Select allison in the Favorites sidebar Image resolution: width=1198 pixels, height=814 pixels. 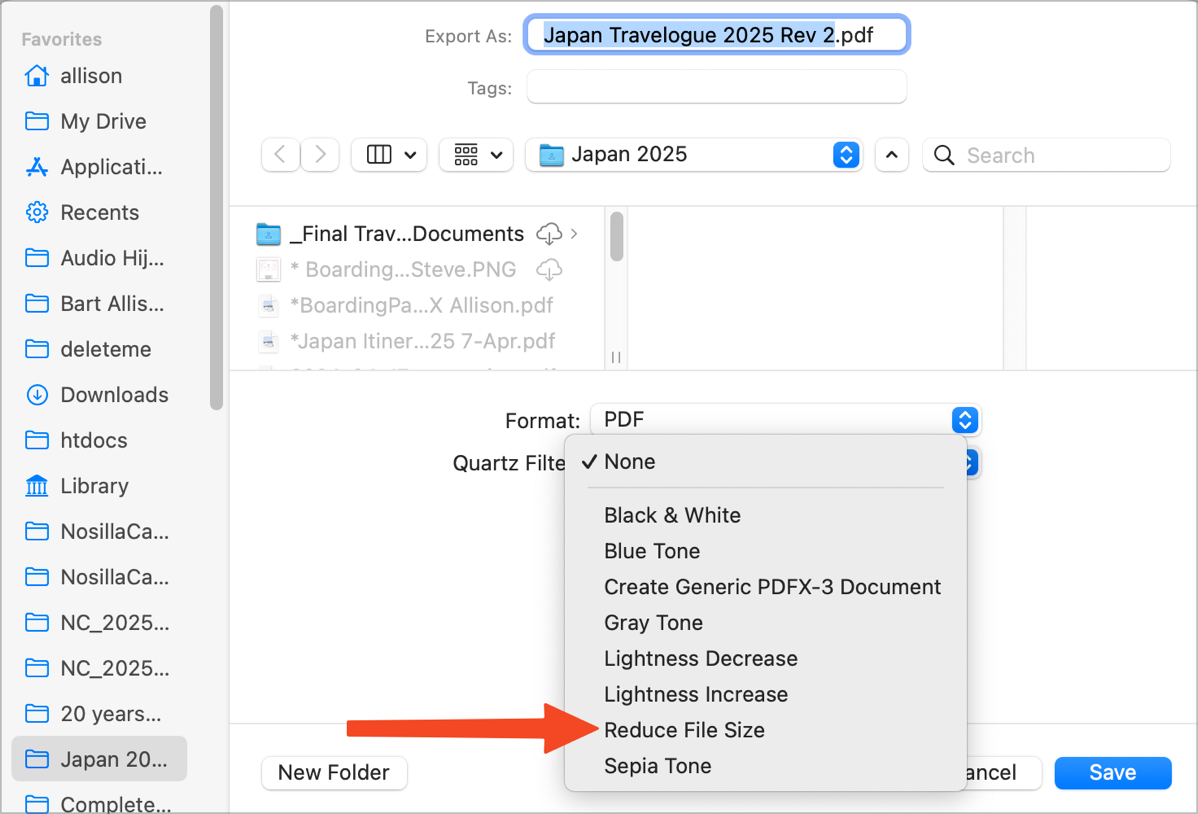point(92,75)
